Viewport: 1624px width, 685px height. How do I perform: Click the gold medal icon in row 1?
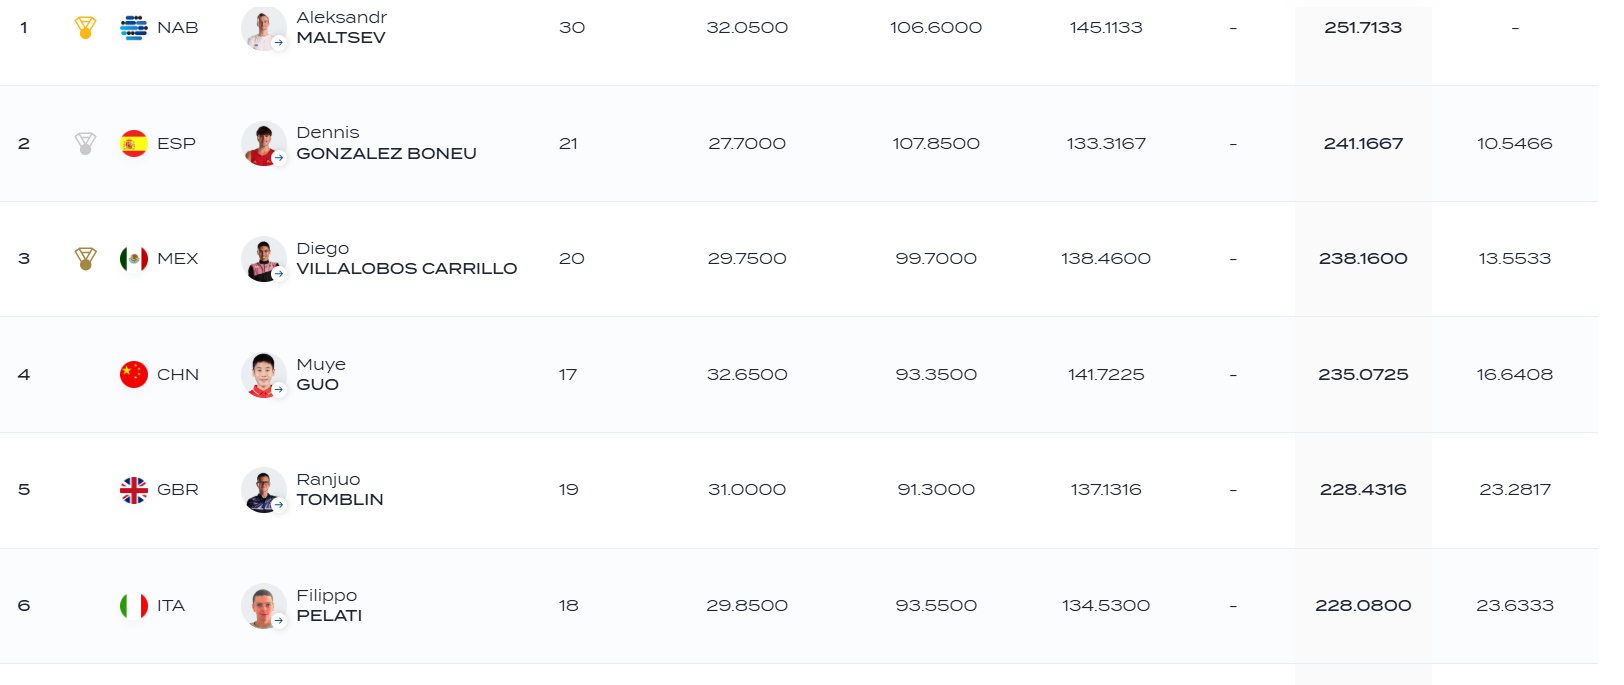86,28
